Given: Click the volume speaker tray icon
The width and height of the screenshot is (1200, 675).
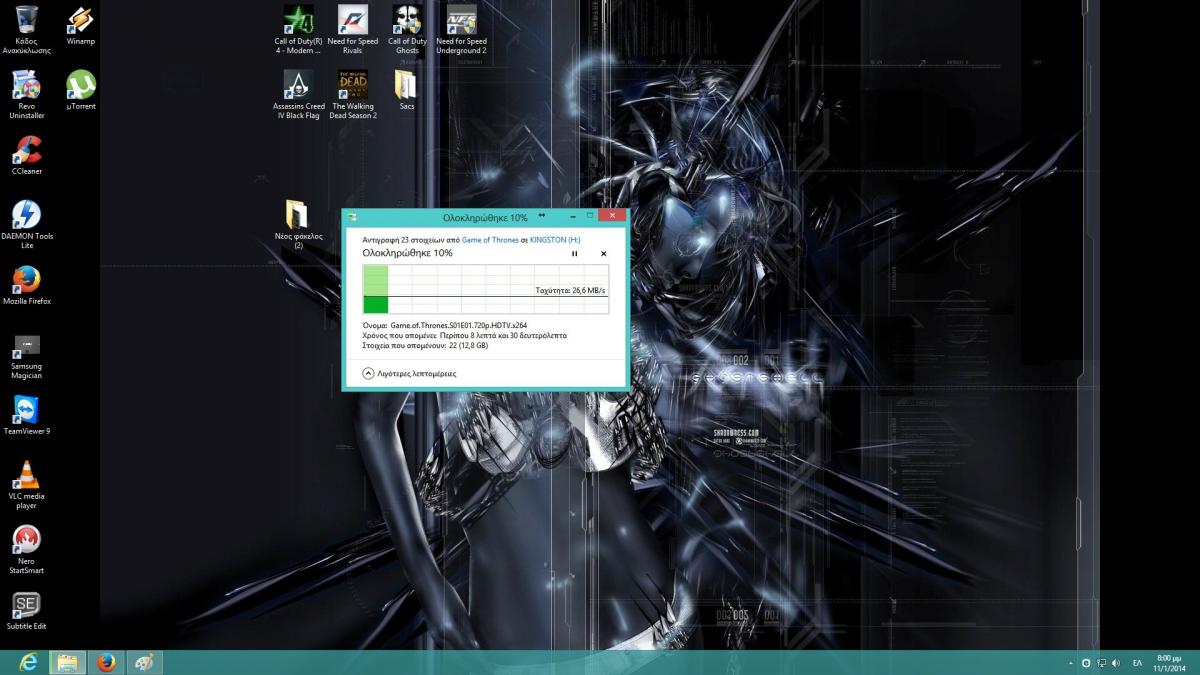Looking at the screenshot, I should (x=1115, y=663).
